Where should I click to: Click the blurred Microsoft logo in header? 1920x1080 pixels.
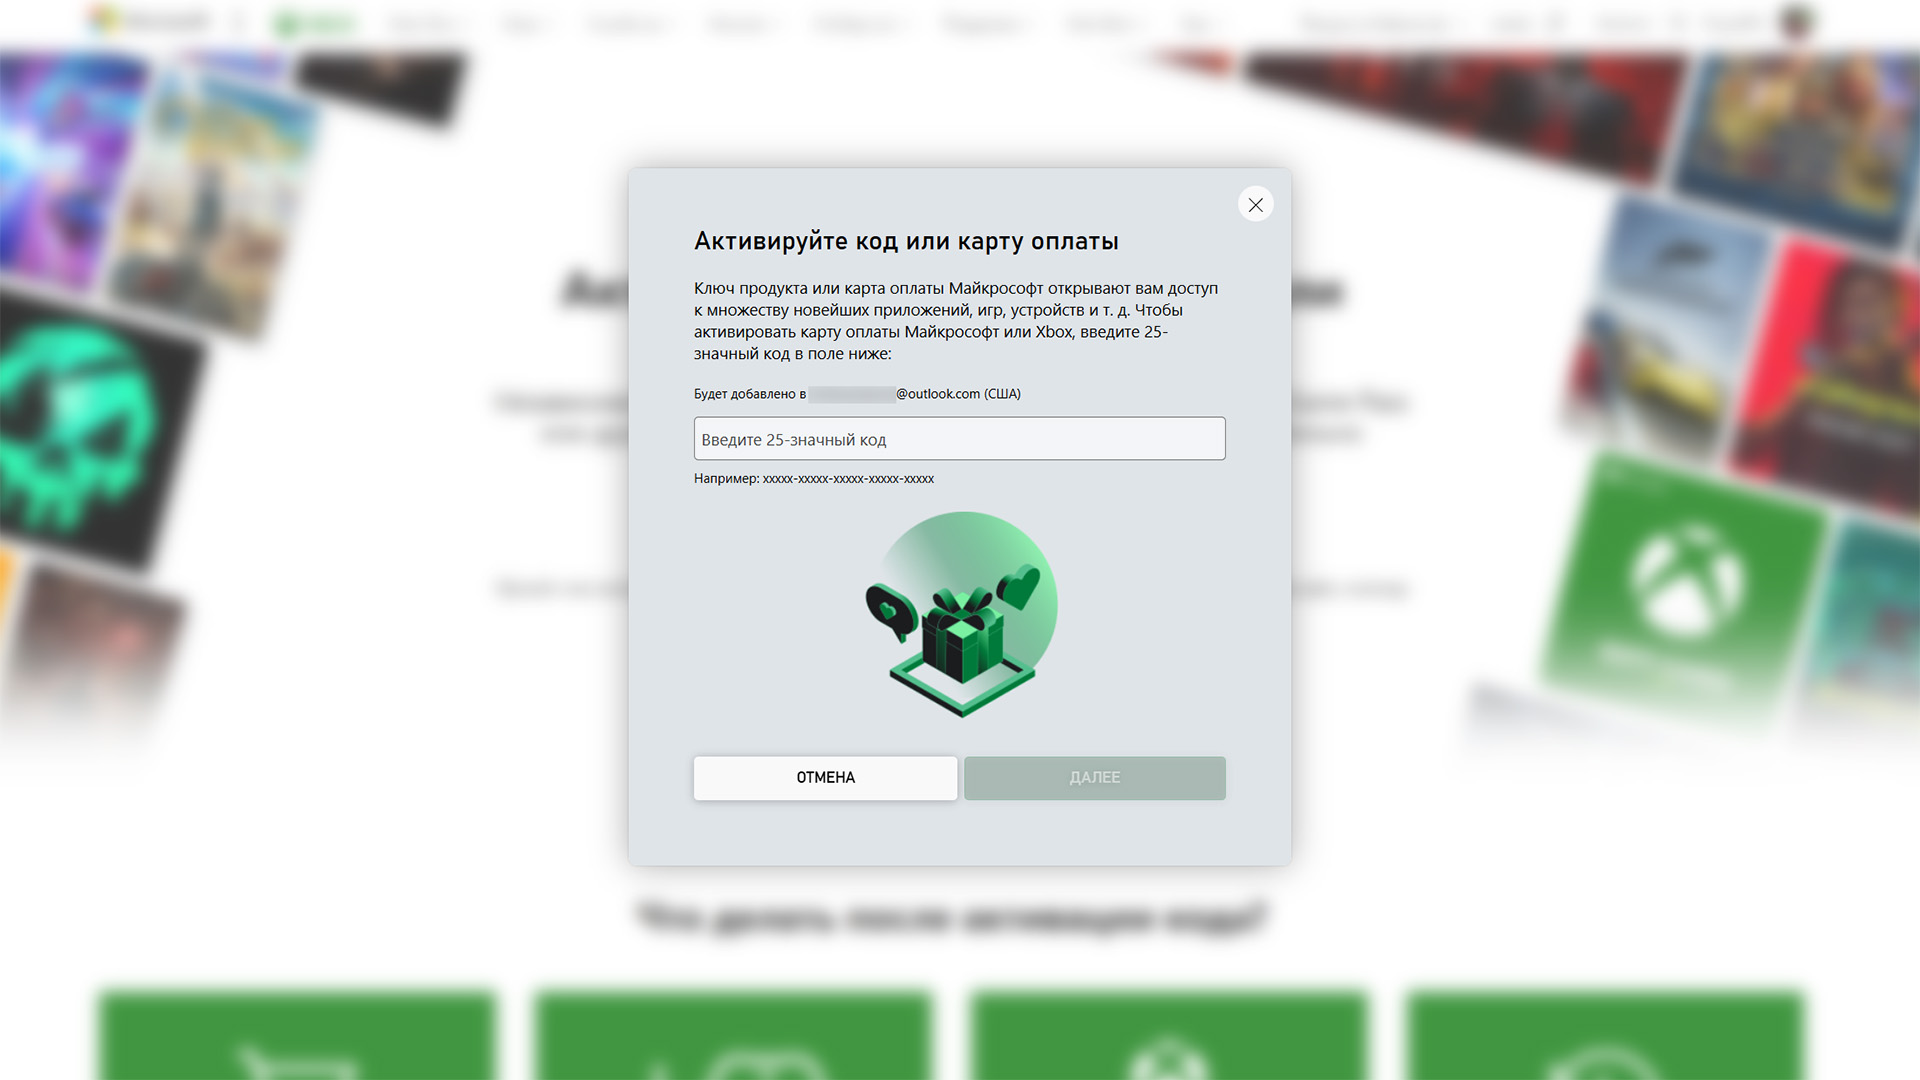150,20
